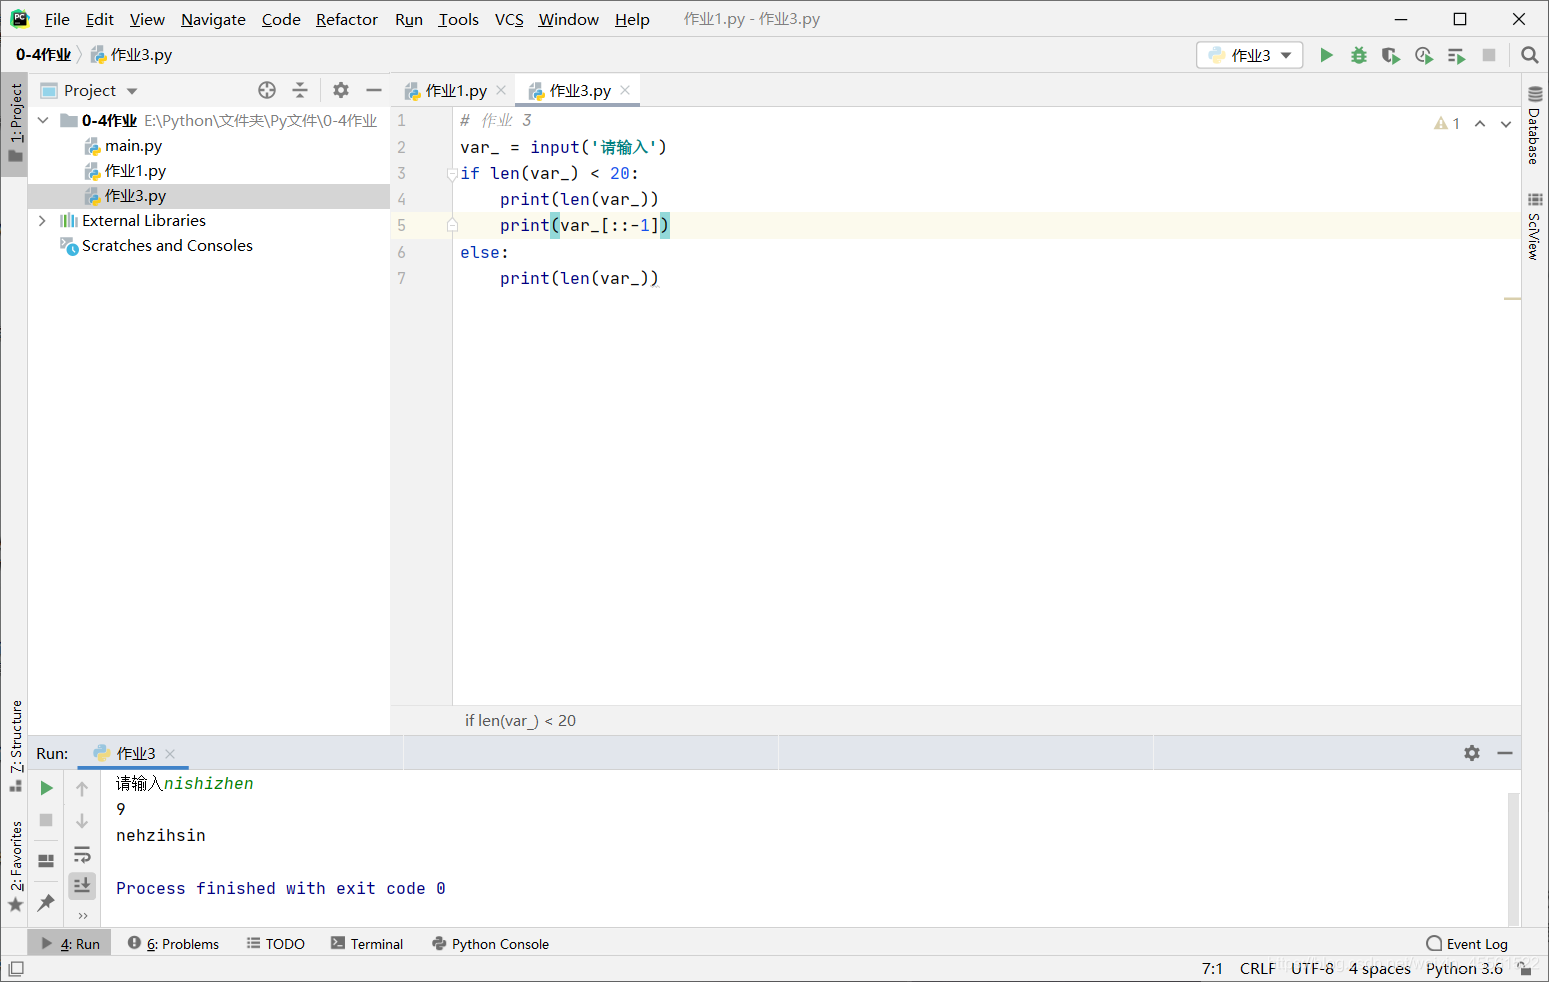
Task: Open the Navigate menu
Action: click(213, 19)
